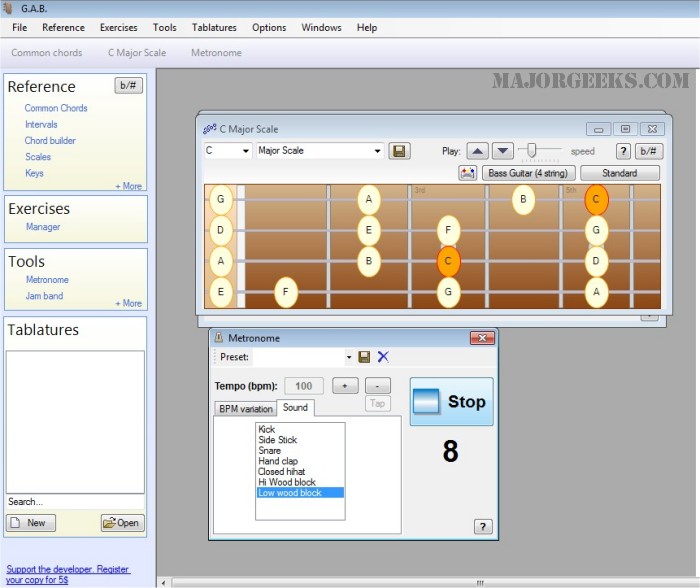Click the Tap tempo button
Viewport: 700px width, 588px height.
coord(378,403)
